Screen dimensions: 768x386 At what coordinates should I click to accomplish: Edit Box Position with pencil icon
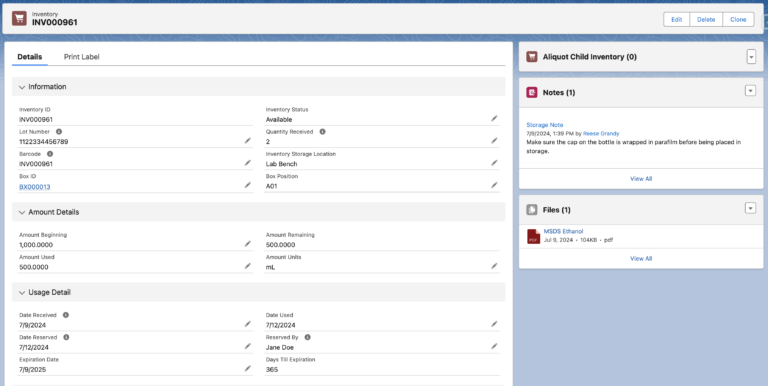tap(494, 185)
